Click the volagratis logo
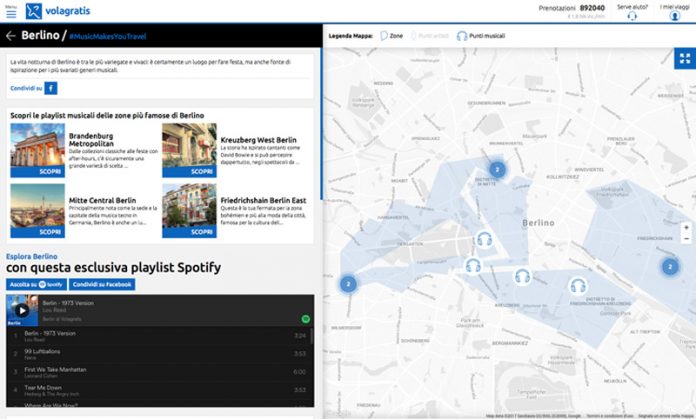 [x=58, y=11]
